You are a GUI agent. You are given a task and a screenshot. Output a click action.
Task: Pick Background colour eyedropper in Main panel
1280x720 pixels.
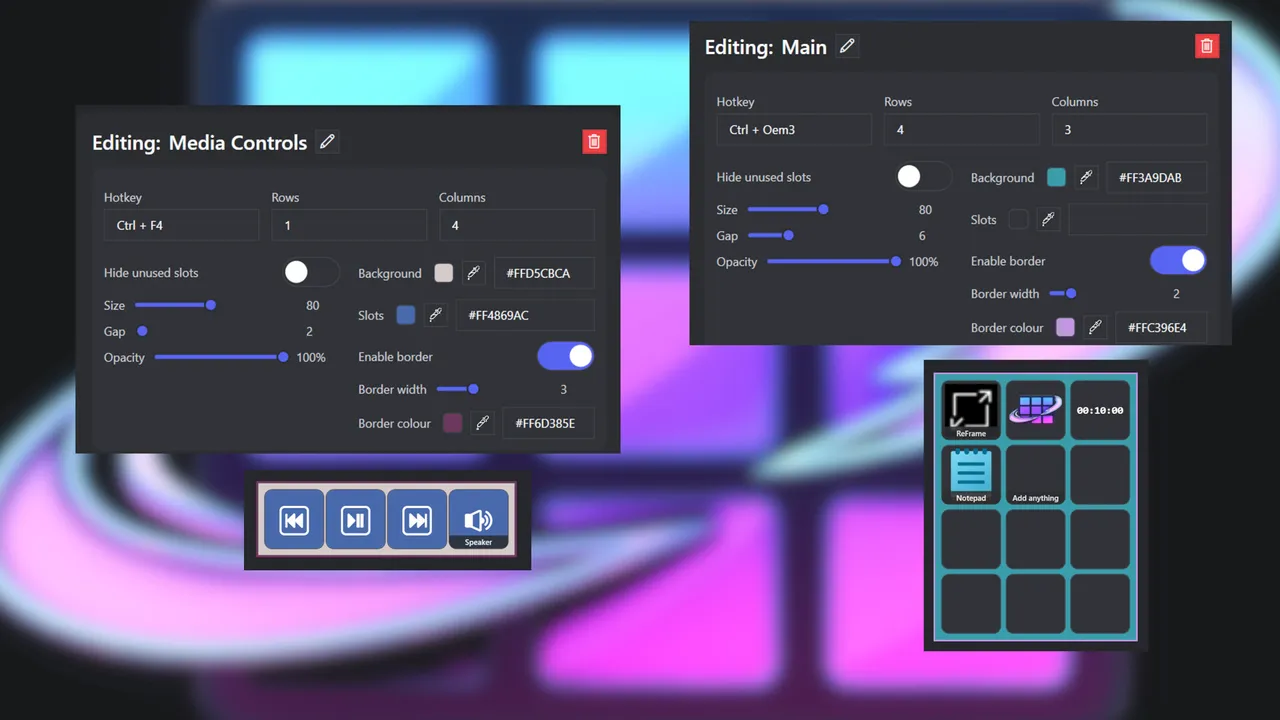1086,177
